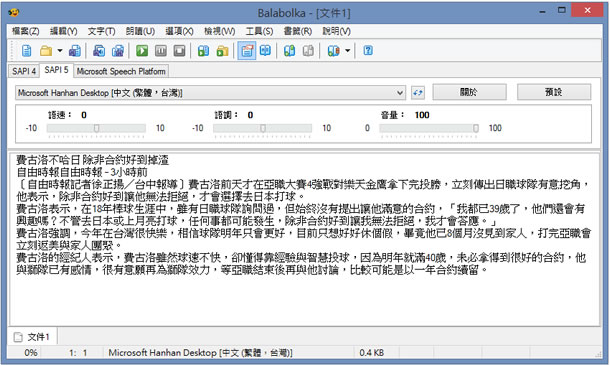Click the headline 費古洛不哈日 除非合約好到掉渣
Screen dimensions: 610x365
[x=92, y=160]
